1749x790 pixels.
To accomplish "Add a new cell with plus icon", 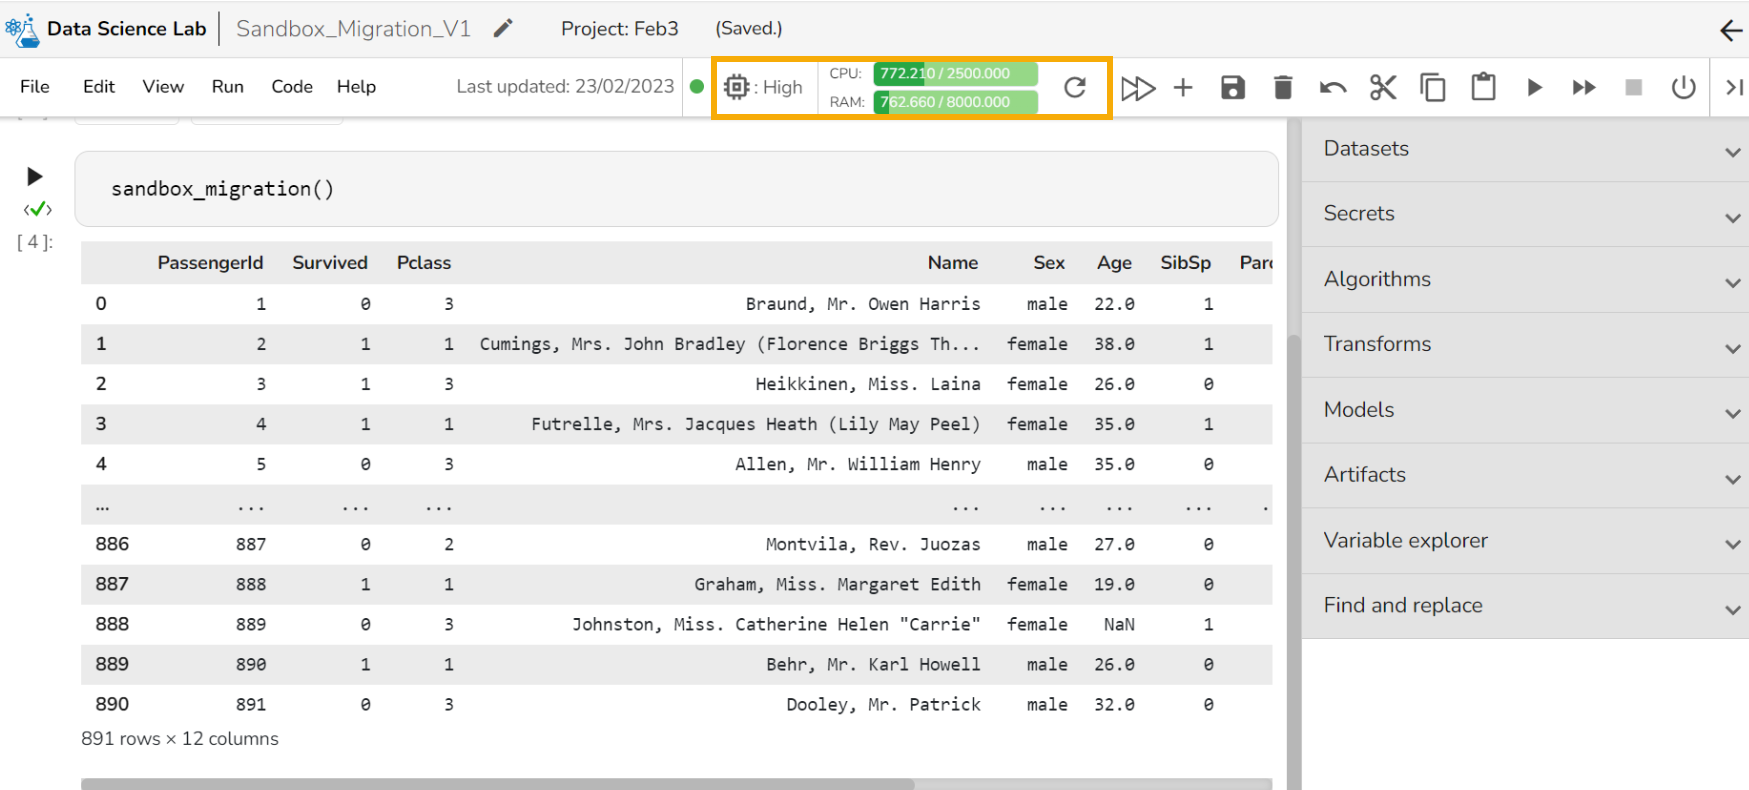I will coord(1183,88).
